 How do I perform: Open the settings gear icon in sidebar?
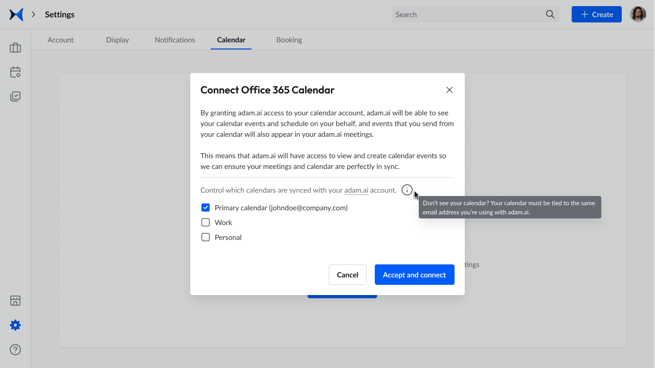15,325
